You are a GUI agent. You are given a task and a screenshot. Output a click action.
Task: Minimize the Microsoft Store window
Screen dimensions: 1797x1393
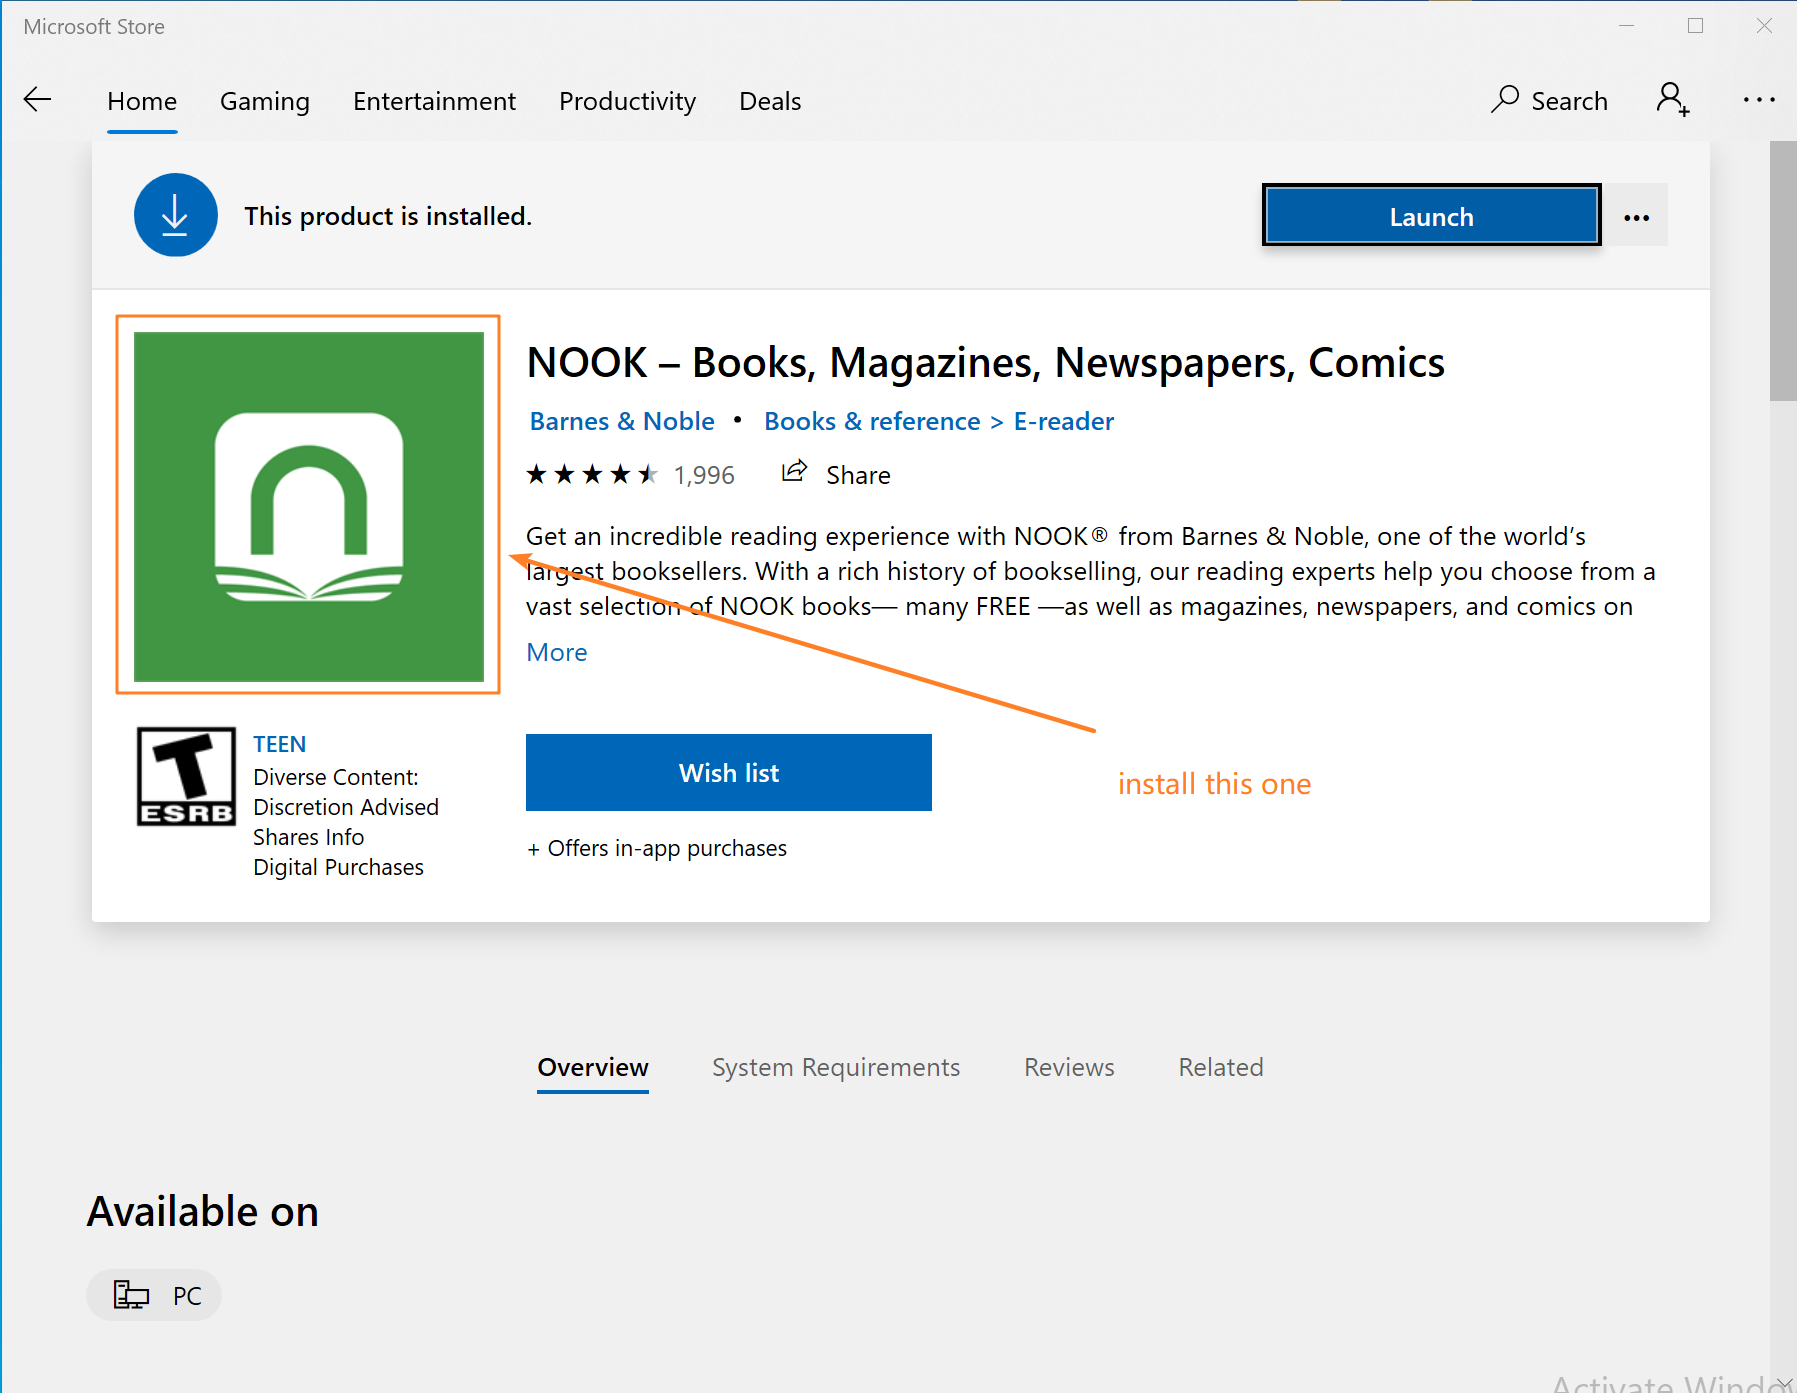[x=1627, y=26]
